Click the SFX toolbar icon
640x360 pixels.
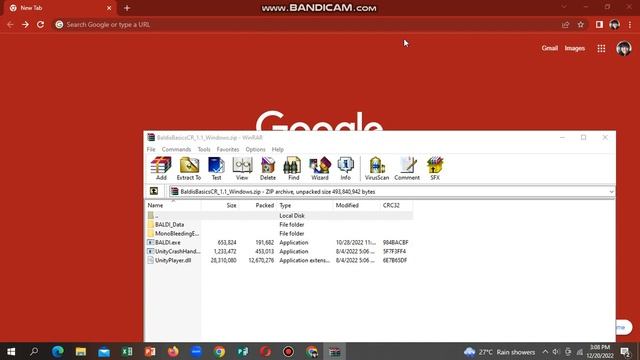click(x=435, y=168)
